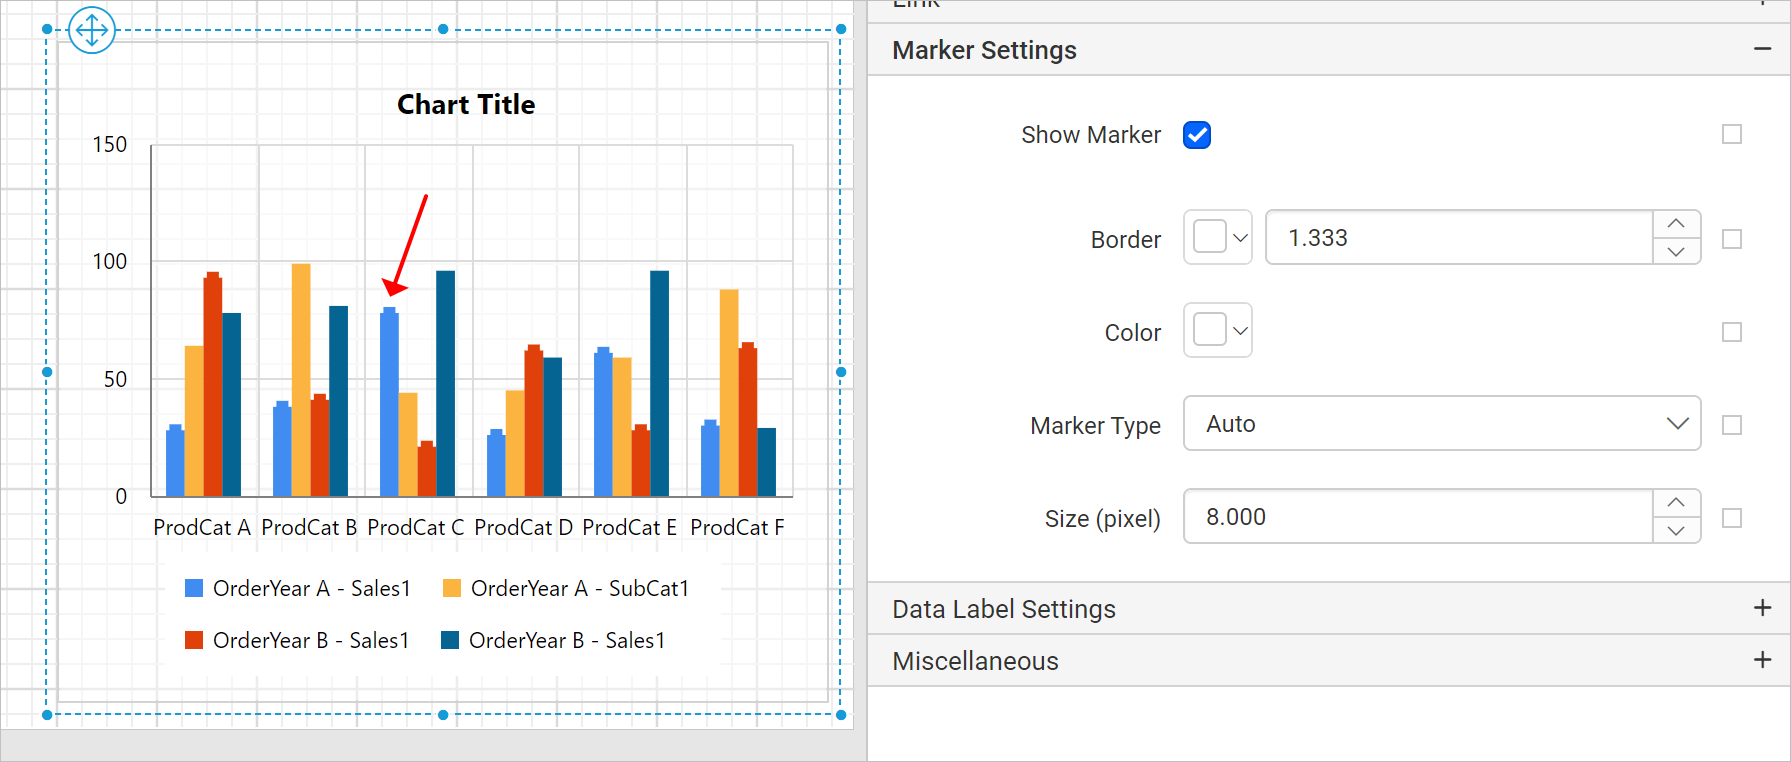Image resolution: width=1791 pixels, height=762 pixels.
Task: Expand the Miscellaneous section
Action: tap(1762, 660)
